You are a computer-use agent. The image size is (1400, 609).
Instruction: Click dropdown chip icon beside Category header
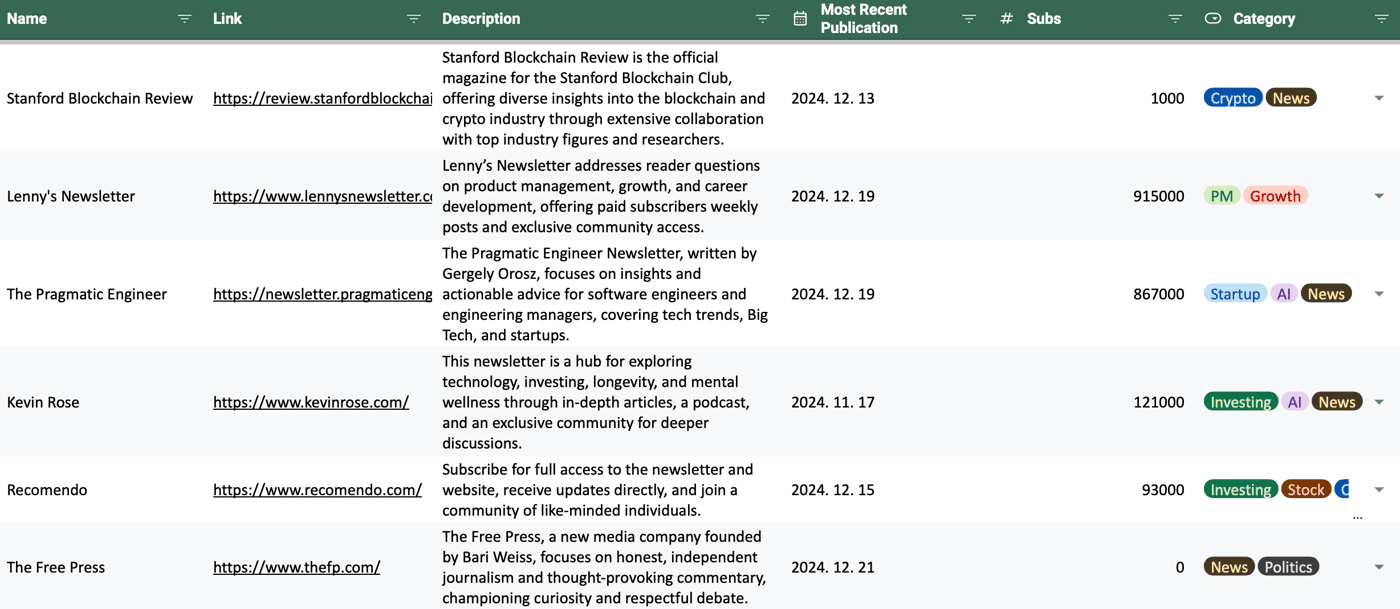(1213, 19)
